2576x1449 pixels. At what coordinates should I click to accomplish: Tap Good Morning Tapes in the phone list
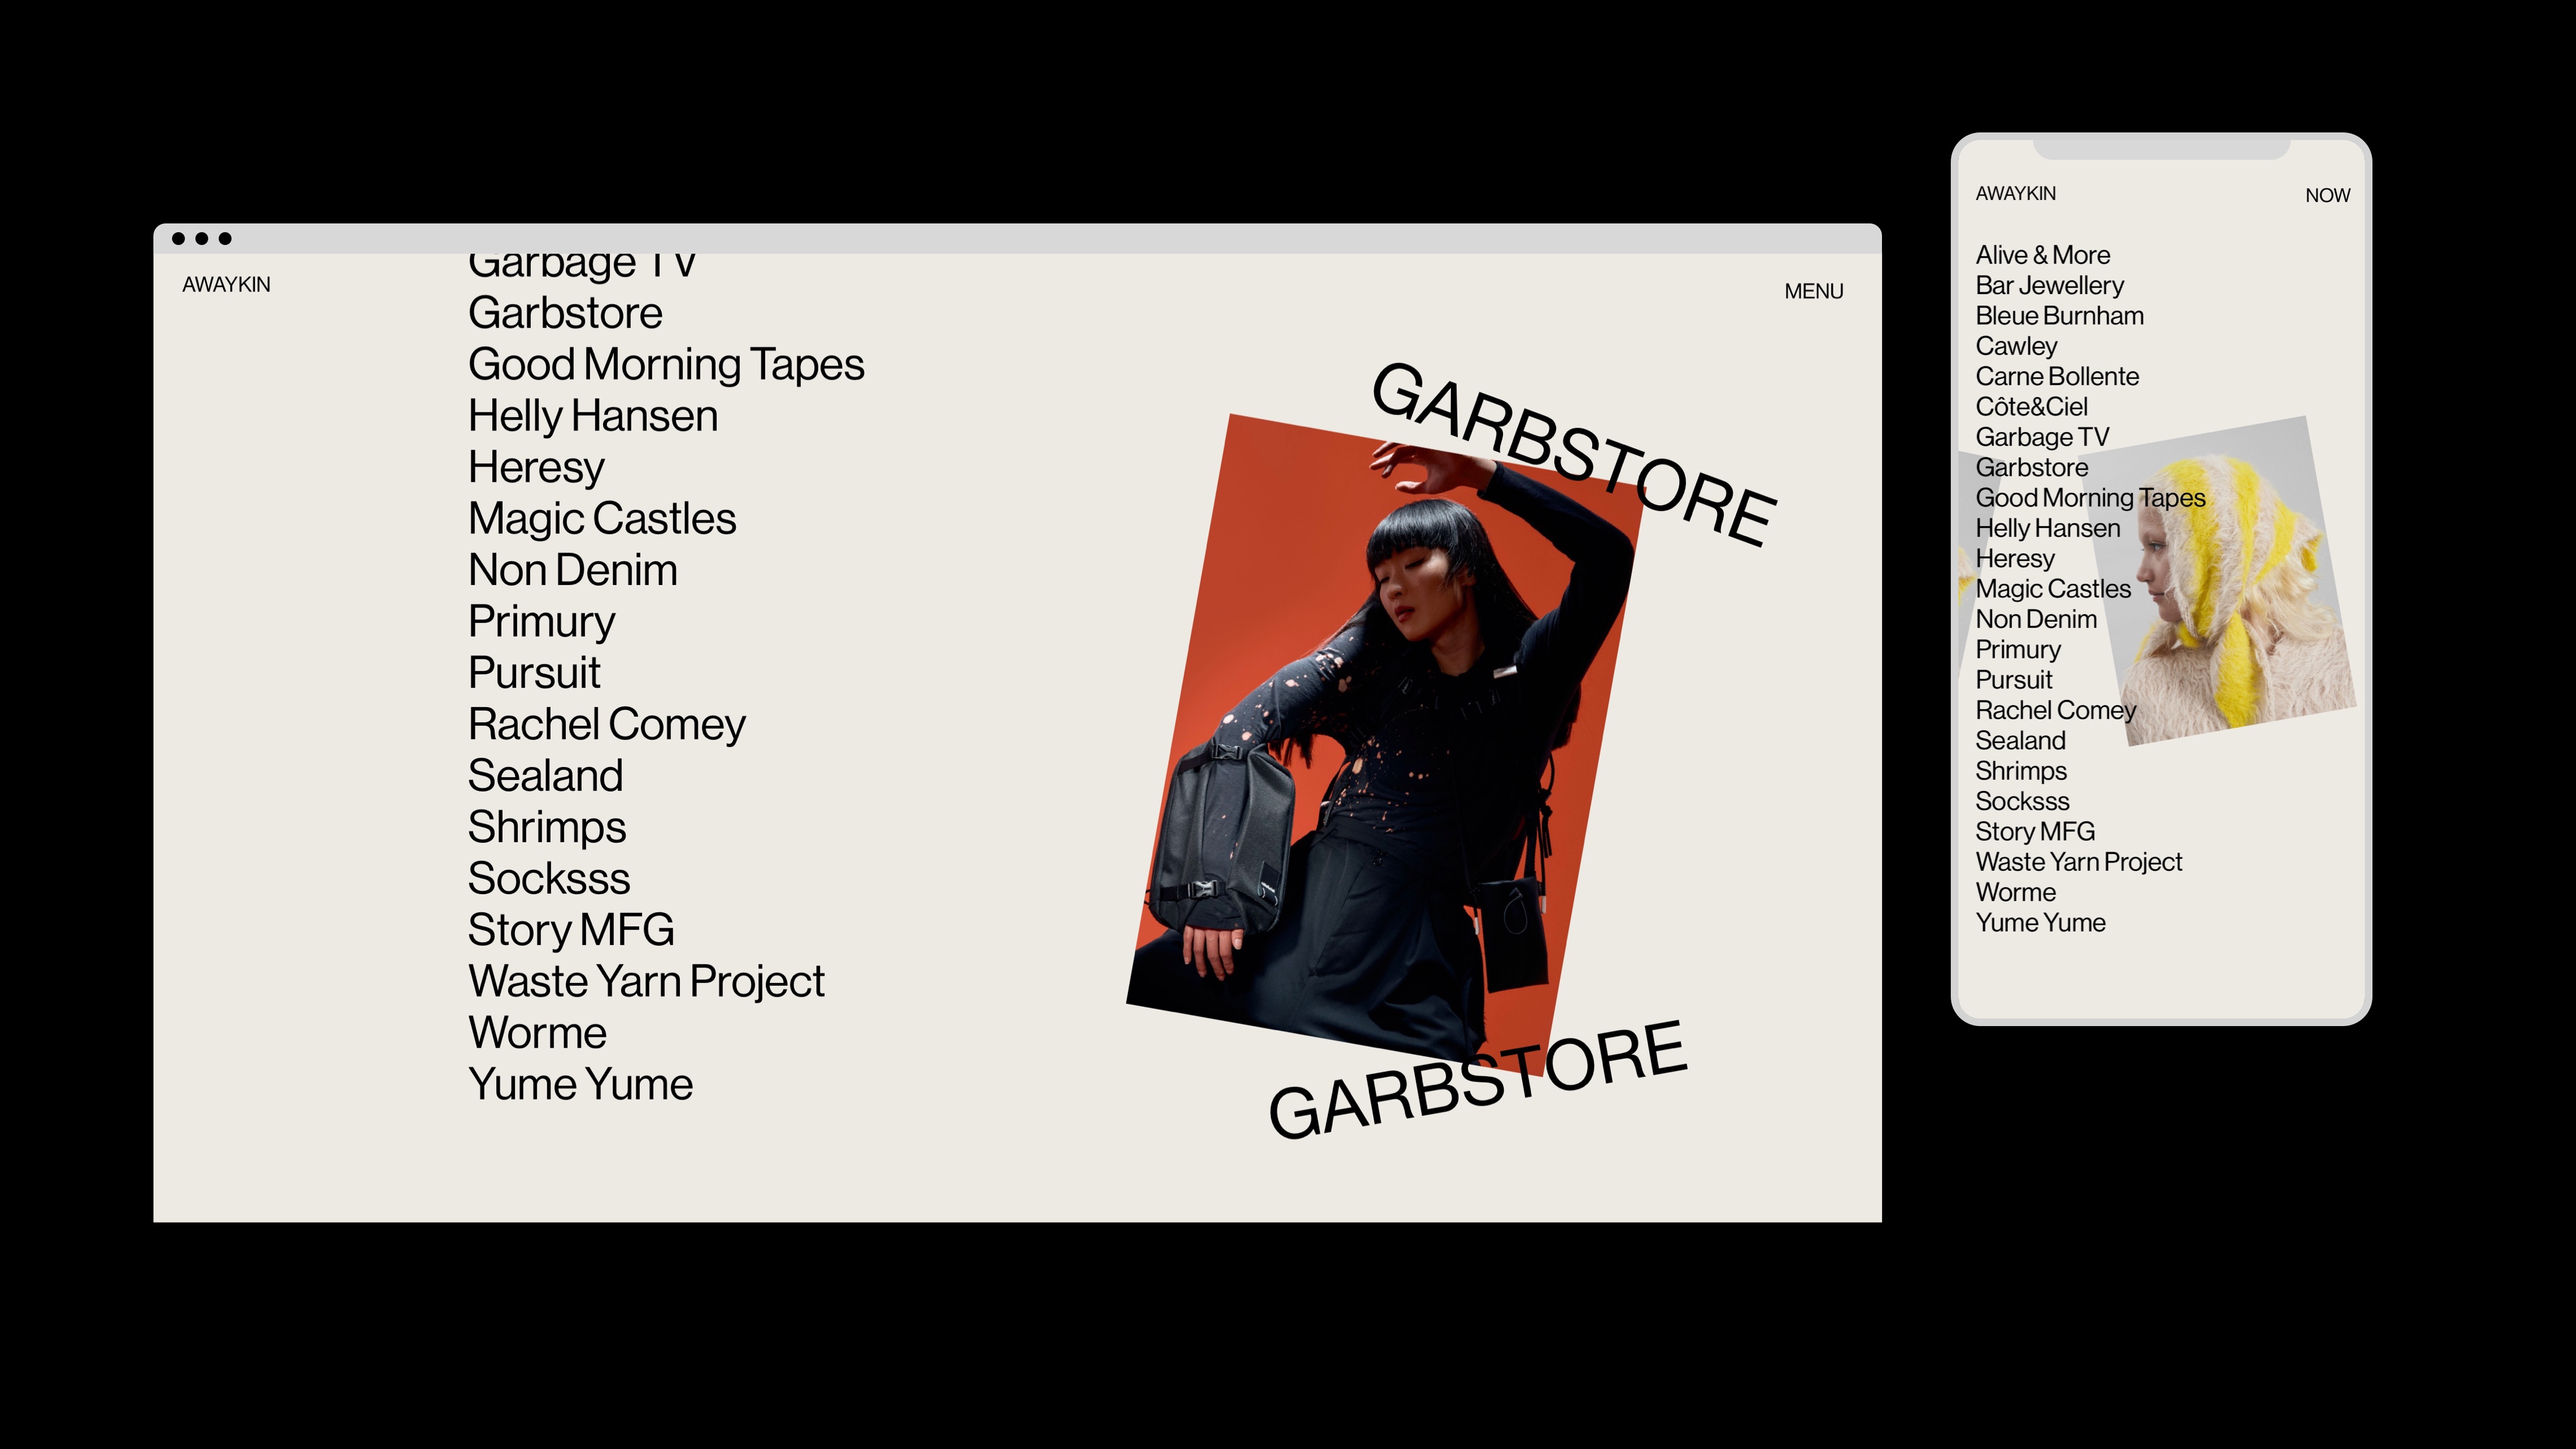click(2090, 498)
